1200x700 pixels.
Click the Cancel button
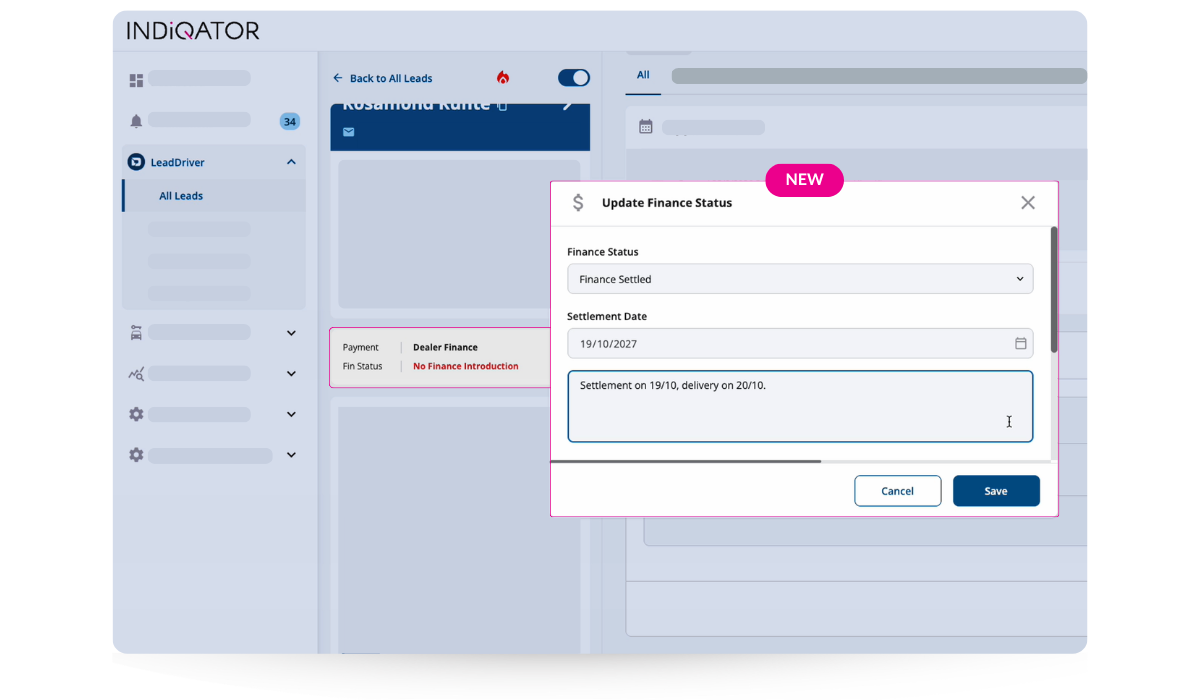tap(898, 491)
